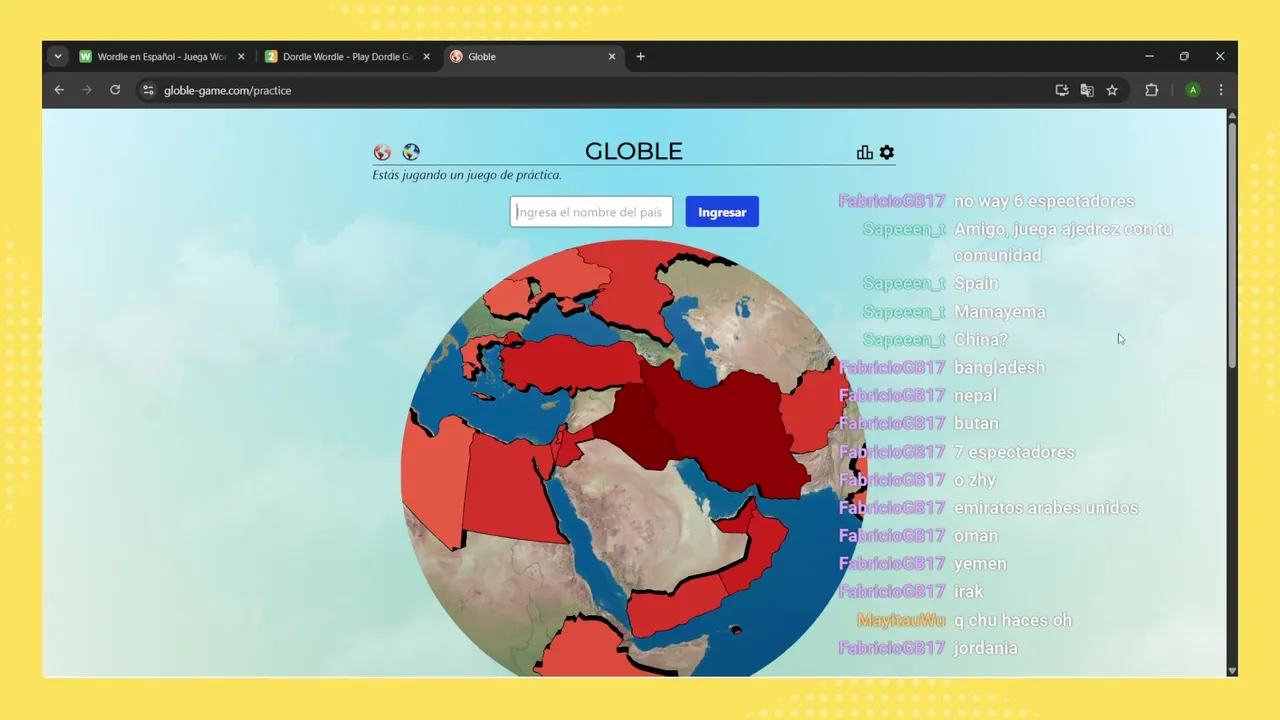
Task: Click chat message 'emiratos arabes unidos'
Action: (1046, 508)
